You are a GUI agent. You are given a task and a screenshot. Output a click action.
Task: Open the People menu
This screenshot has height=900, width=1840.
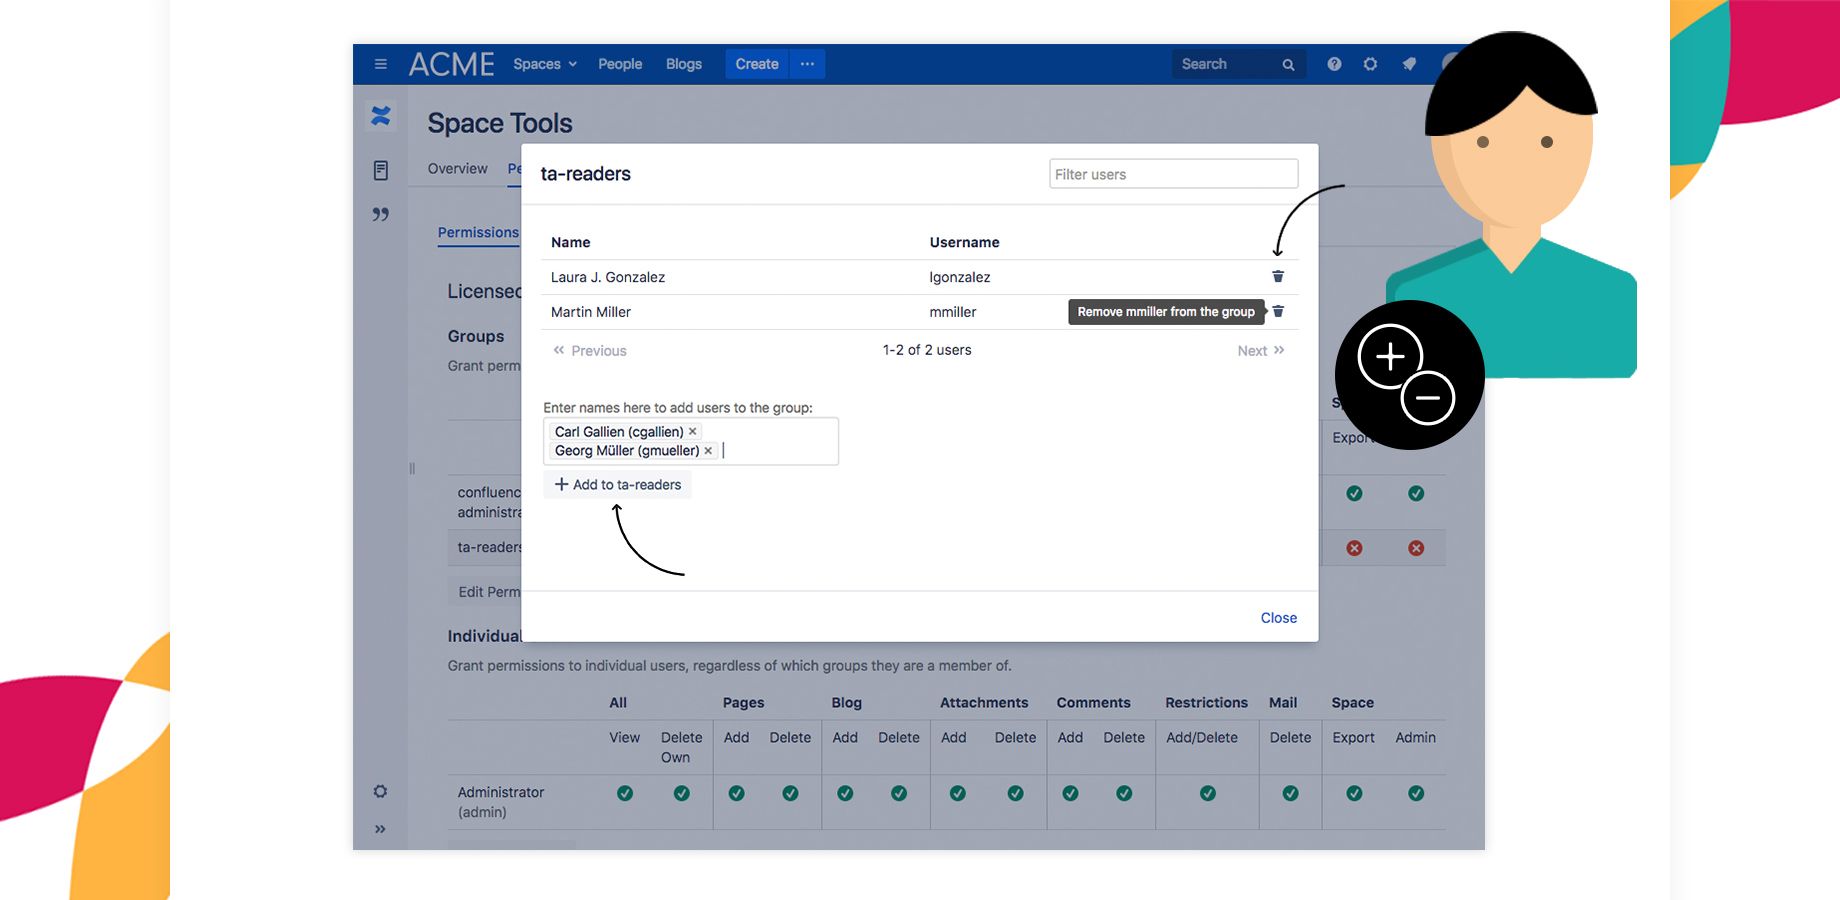click(x=620, y=64)
